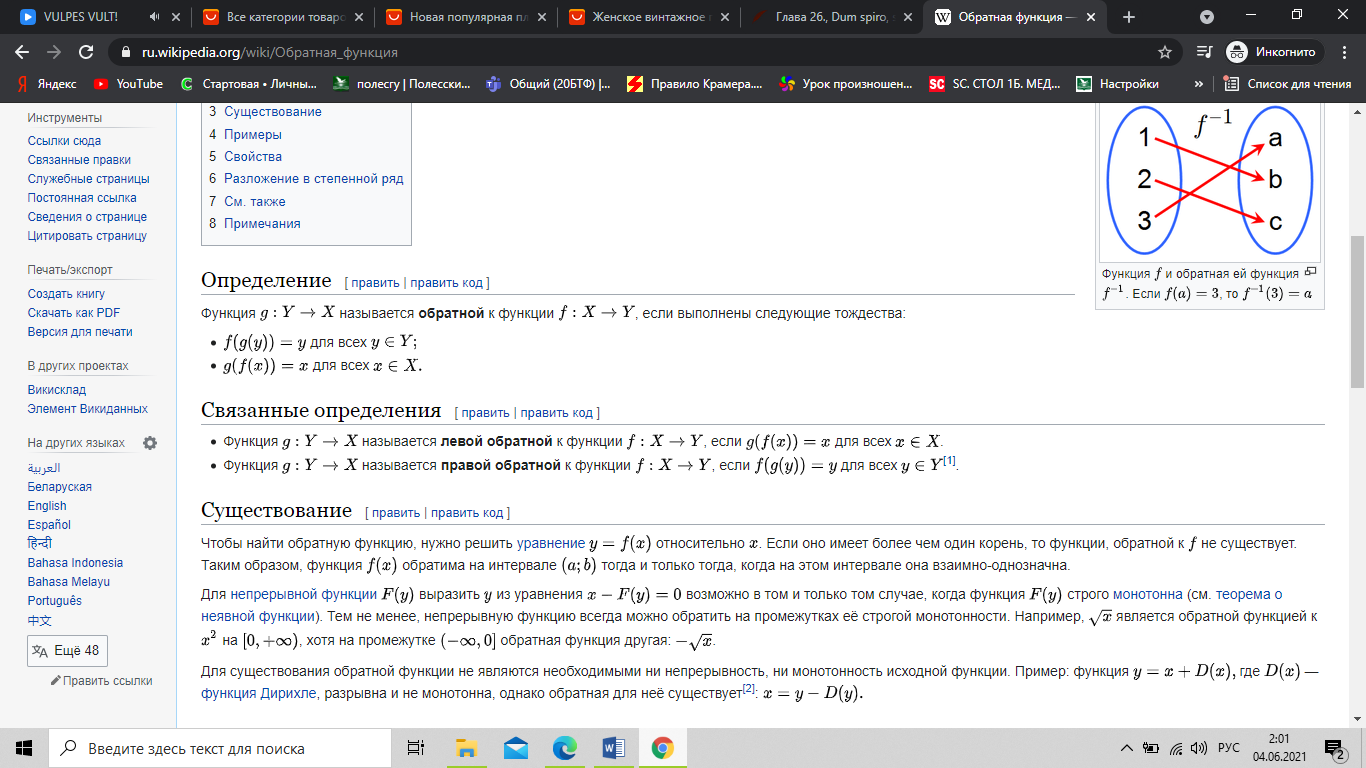Open Chrome icon in taskbar
Image resolution: width=1366 pixels, height=768 pixels.
coord(662,748)
